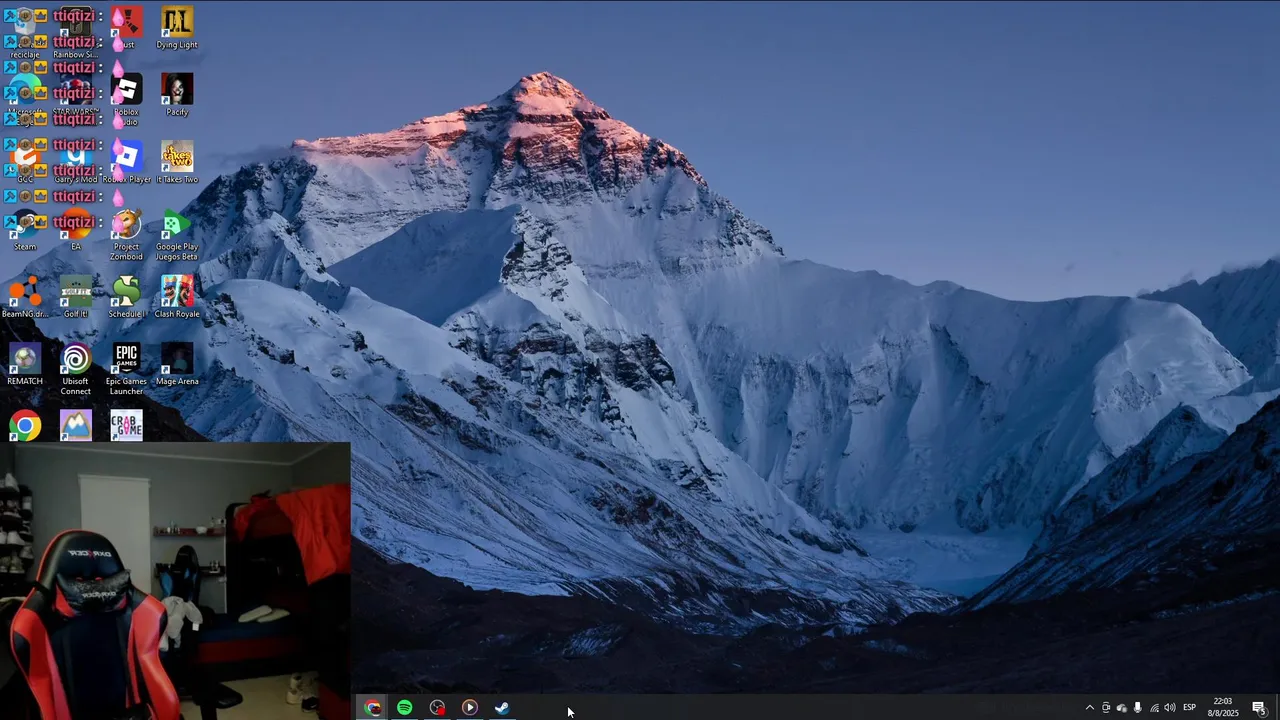Launch Dying Light from the desktop

tap(177, 27)
